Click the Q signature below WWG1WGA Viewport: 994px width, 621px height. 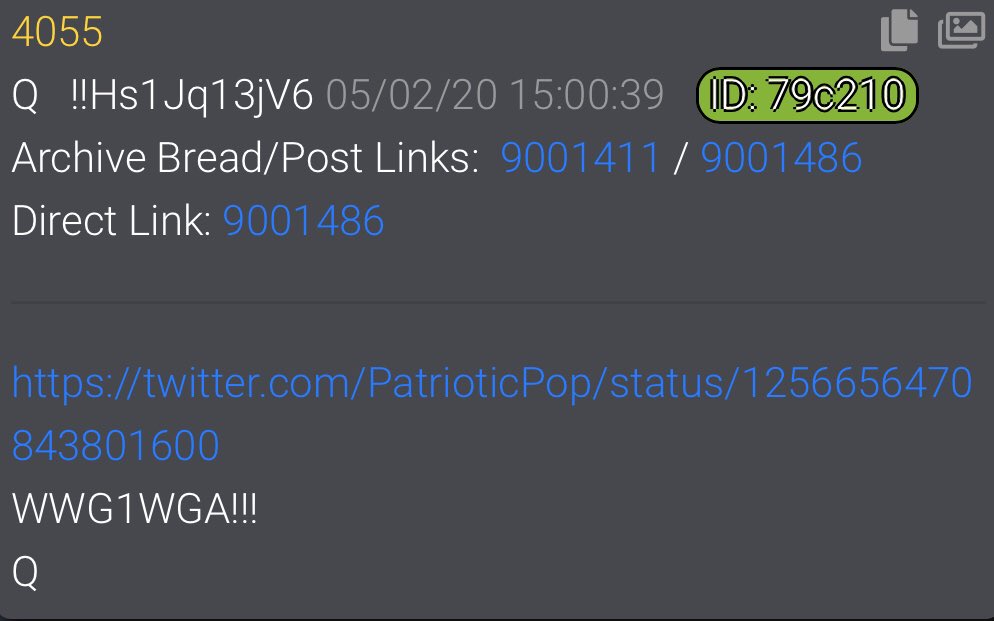click(x=25, y=572)
